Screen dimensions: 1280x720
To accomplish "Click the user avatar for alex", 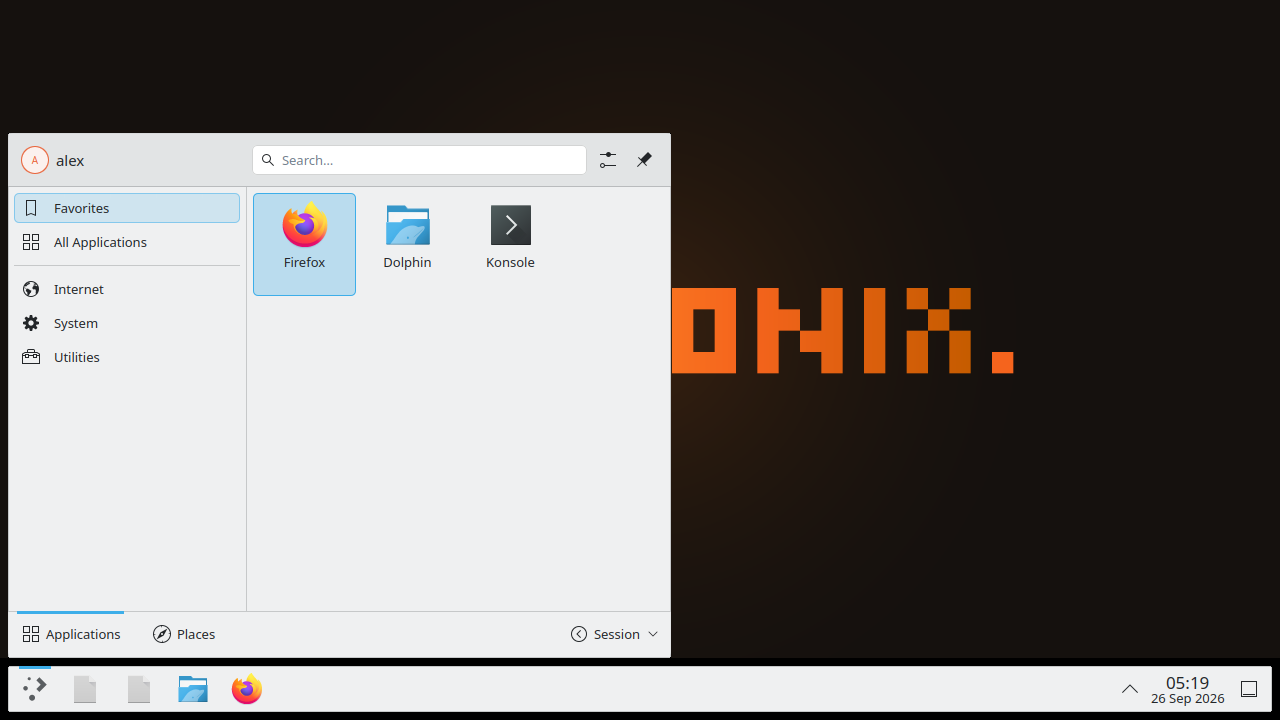I will (x=35, y=160).
